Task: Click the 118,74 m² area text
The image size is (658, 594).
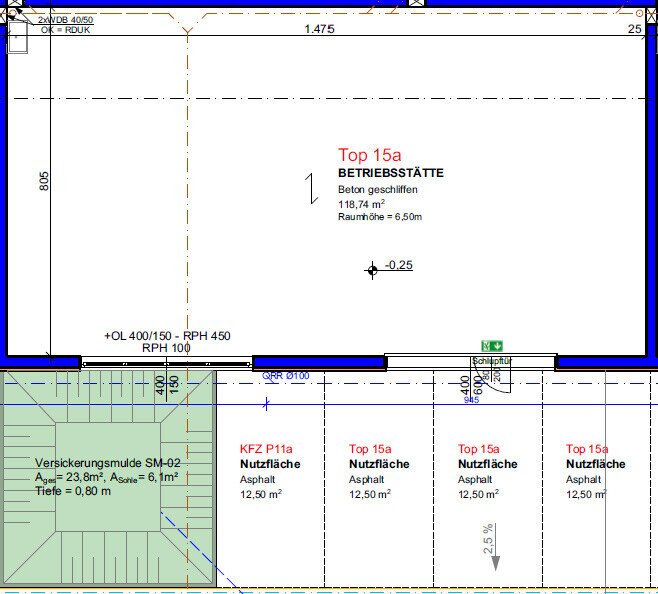Action: tap(361, 203)
